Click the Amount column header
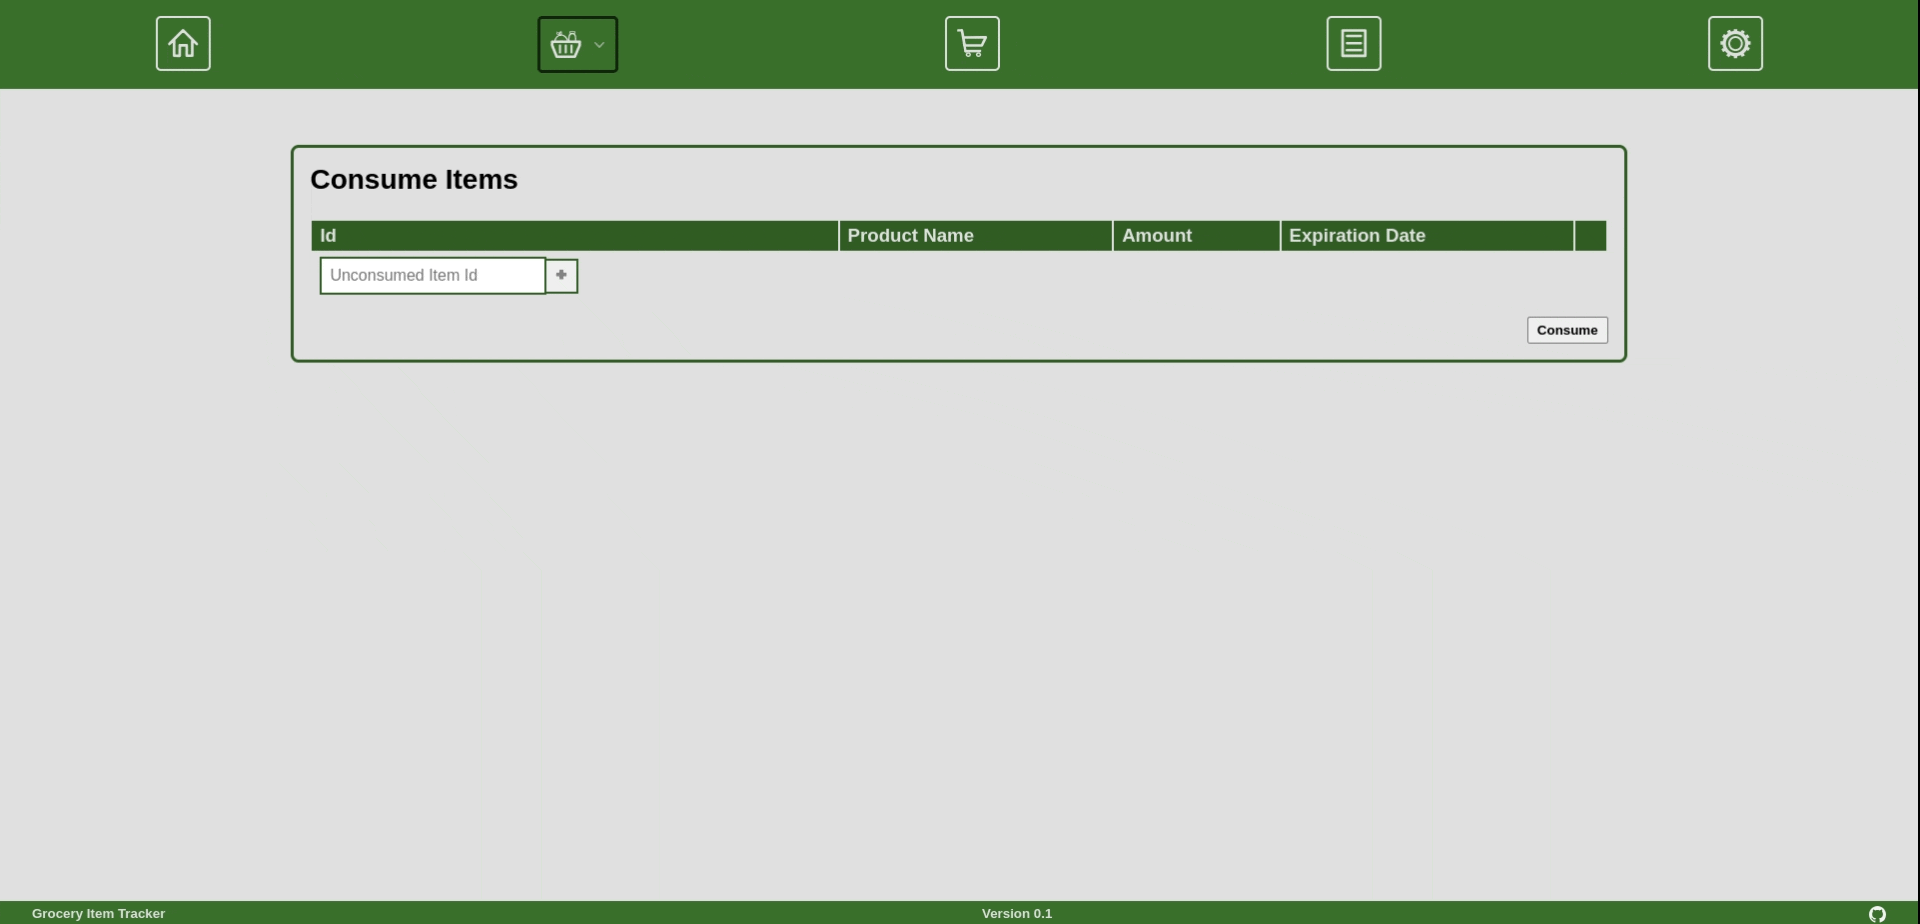Viewport: 1920px width, 924px height. coord(1197,236)
